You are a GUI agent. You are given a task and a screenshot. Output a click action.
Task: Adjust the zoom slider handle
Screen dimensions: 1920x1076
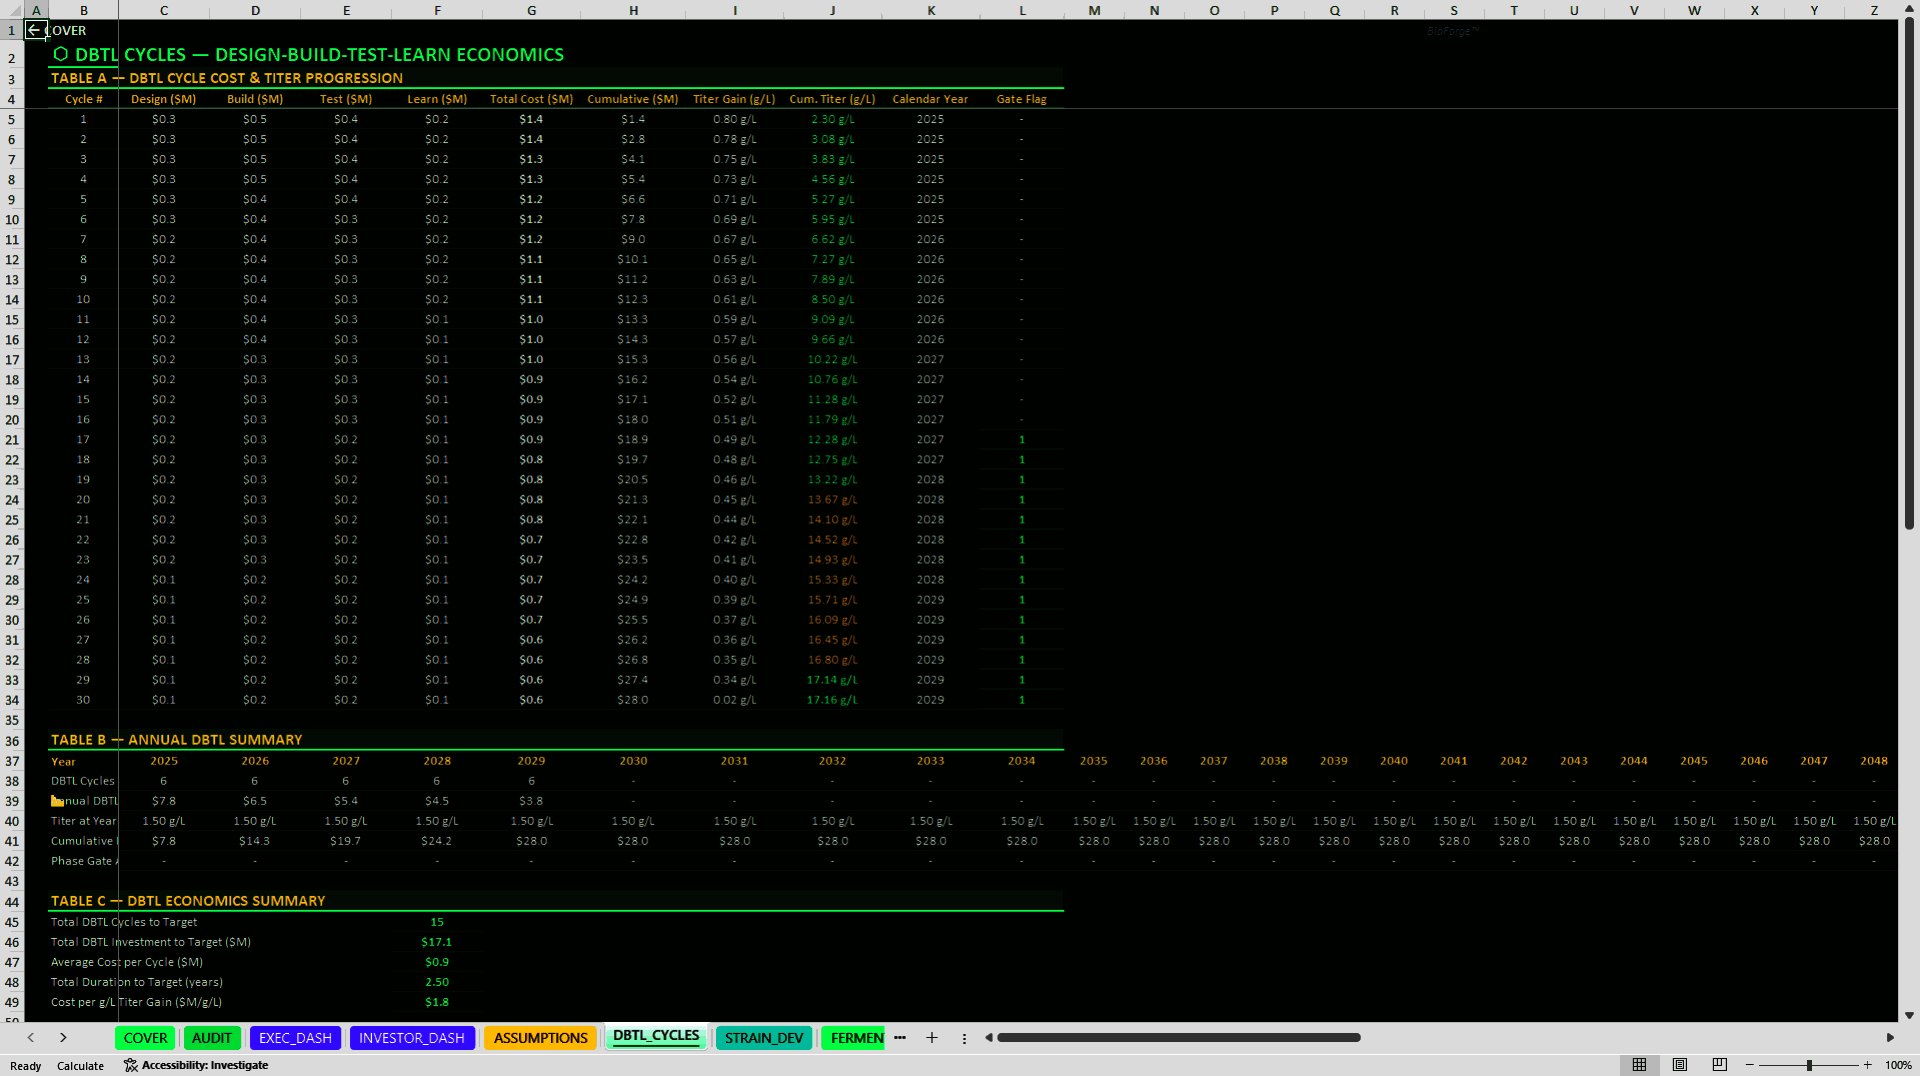[1809, 1065]
